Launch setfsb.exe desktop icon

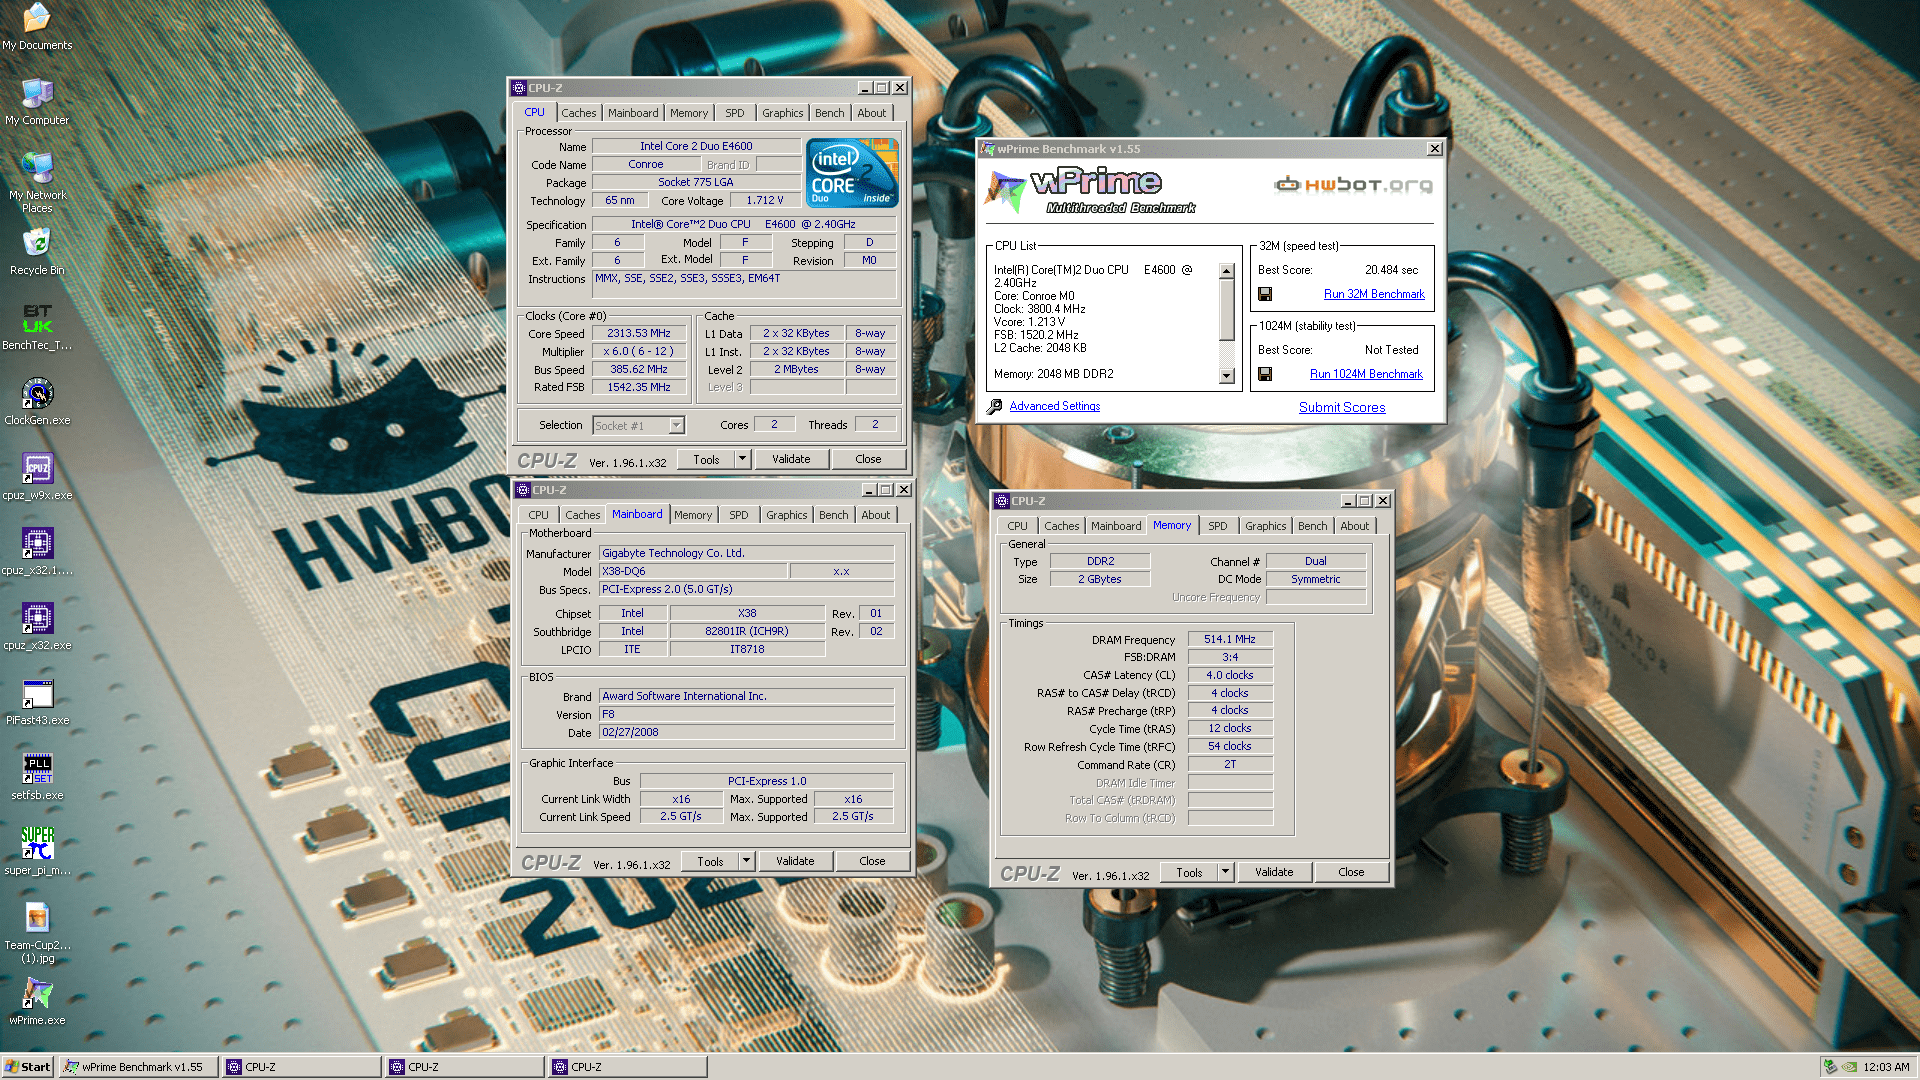[x=37, y=777]
